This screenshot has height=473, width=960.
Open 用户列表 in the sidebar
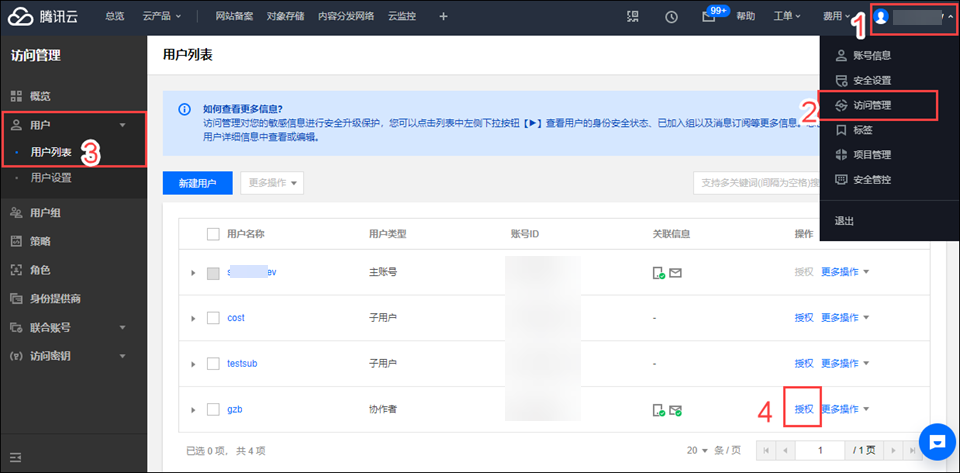tap(51, 152)
